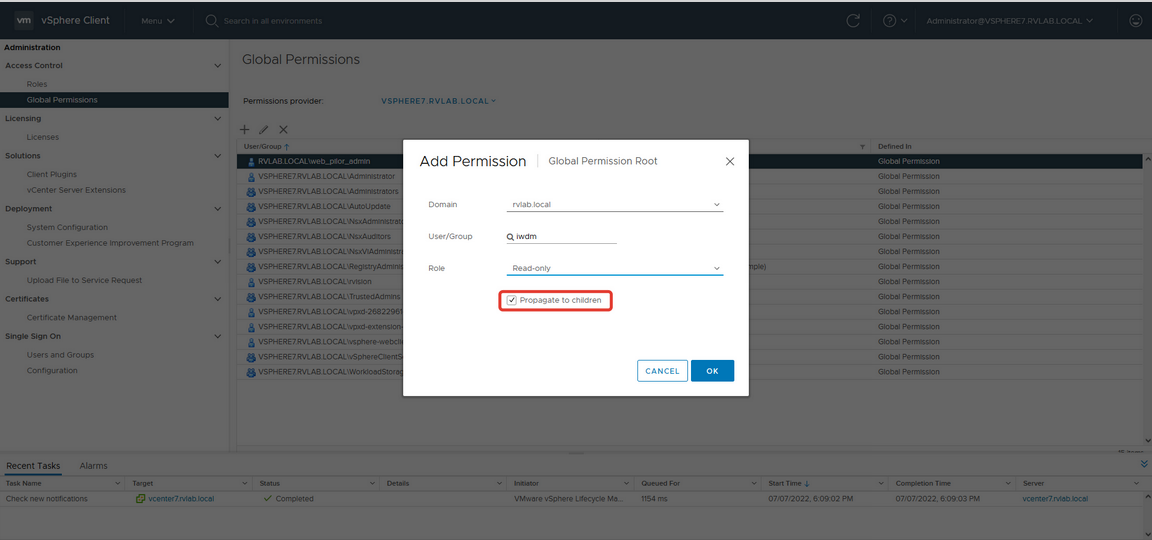Open Upload File to Service Request
Image resolution: width=1152 pixels, height=540 pixels.
pos(84,280)
